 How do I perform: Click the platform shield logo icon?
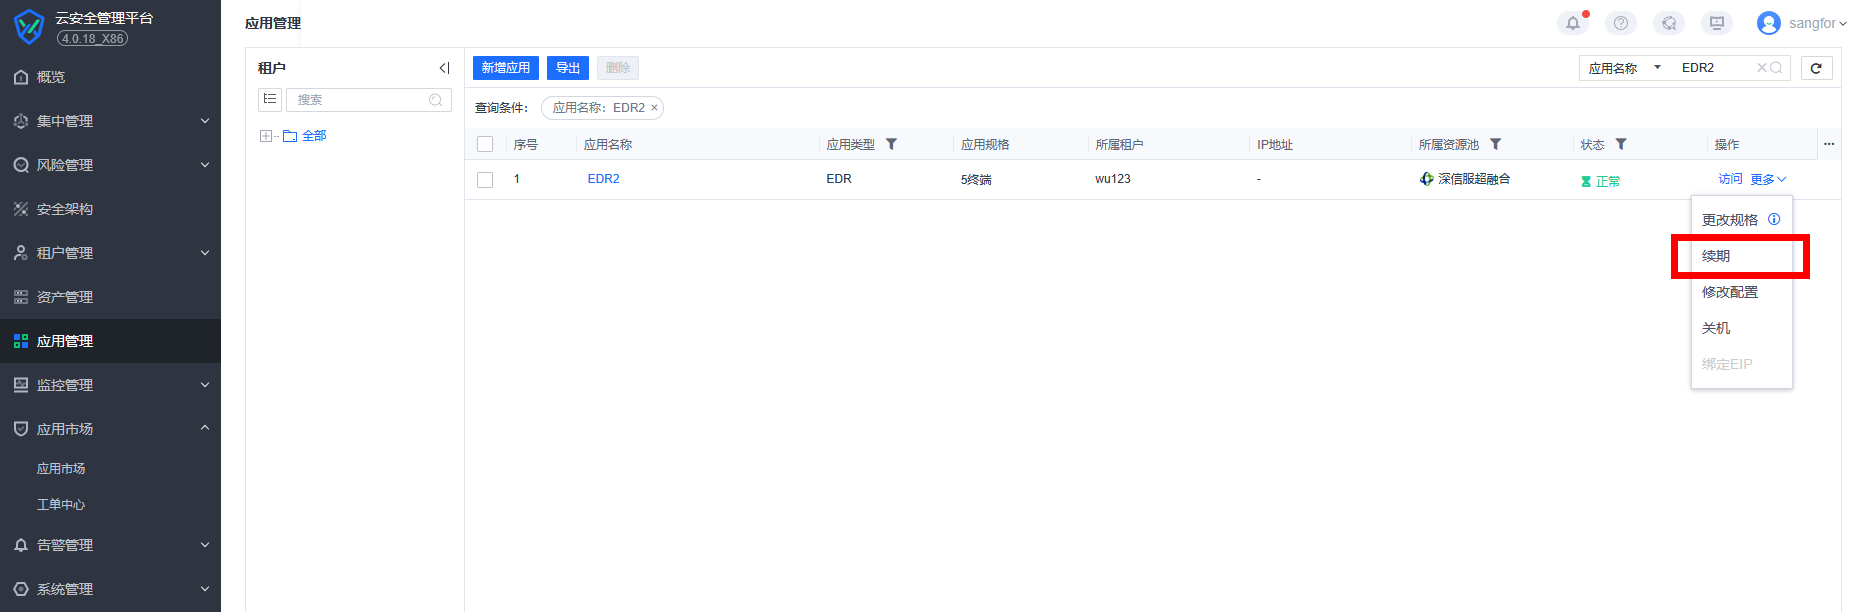[29, 27]
